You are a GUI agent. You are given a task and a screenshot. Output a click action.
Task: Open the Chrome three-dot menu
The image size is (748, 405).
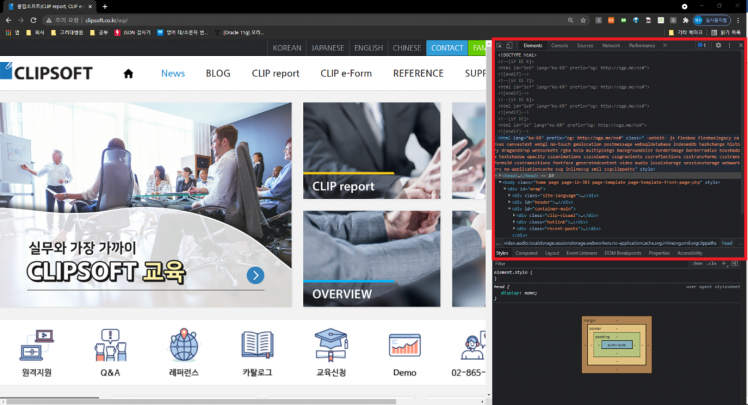pyautogui.click(x=738, y=20)
